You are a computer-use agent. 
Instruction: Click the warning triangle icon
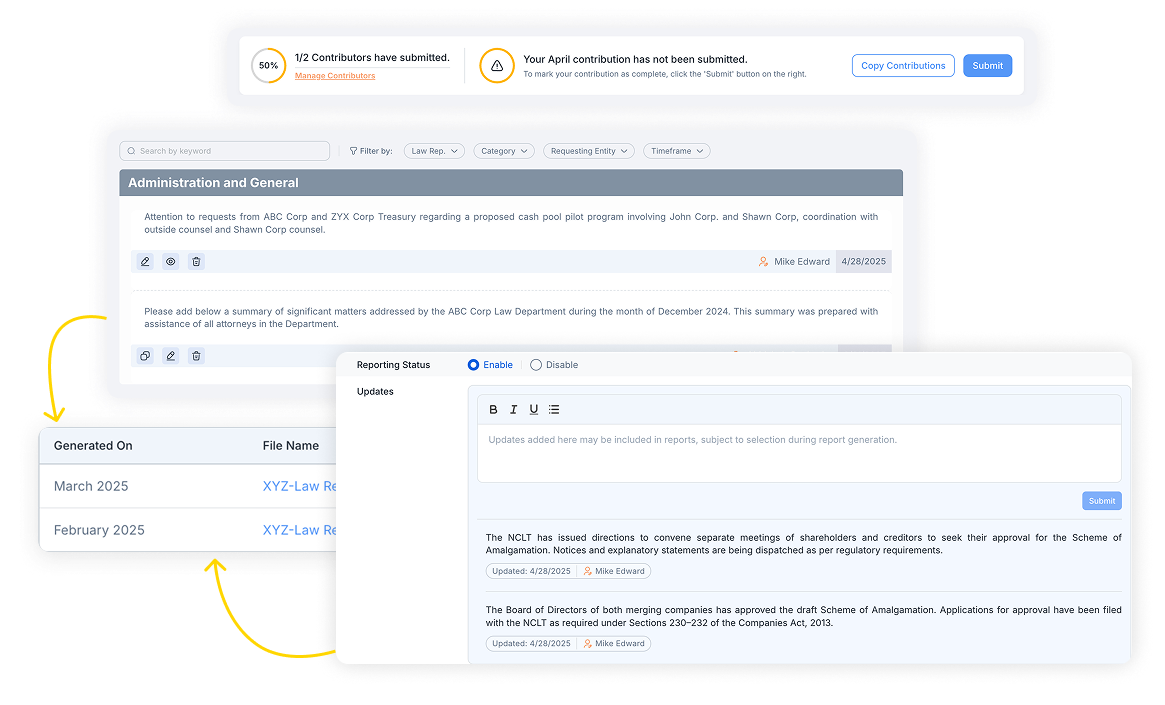(497, 65)
